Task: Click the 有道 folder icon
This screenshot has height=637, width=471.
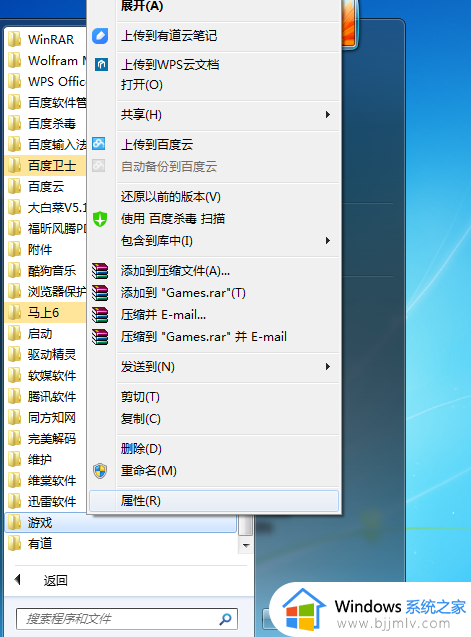Action: (x=15, y=544)
